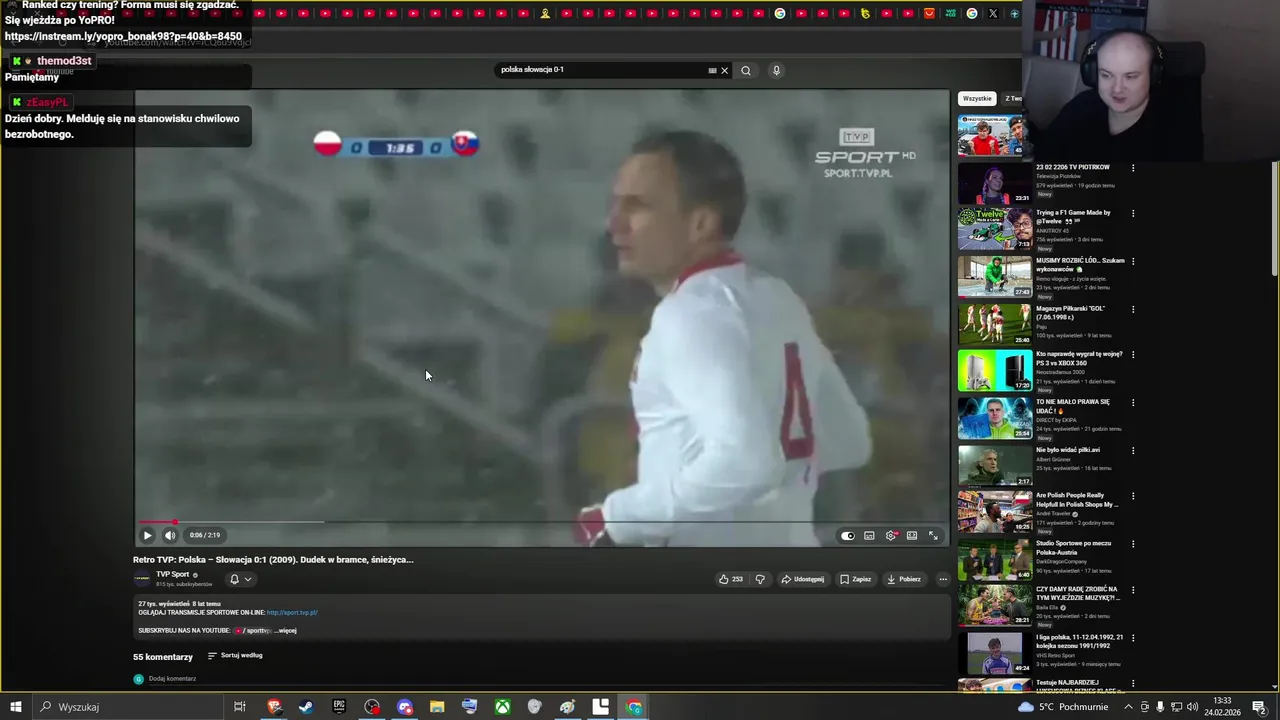Open 'MUSIMY ROZBIĆ LÓD' video title
The image size is (1280, 720).
(x=1080, y=265)
